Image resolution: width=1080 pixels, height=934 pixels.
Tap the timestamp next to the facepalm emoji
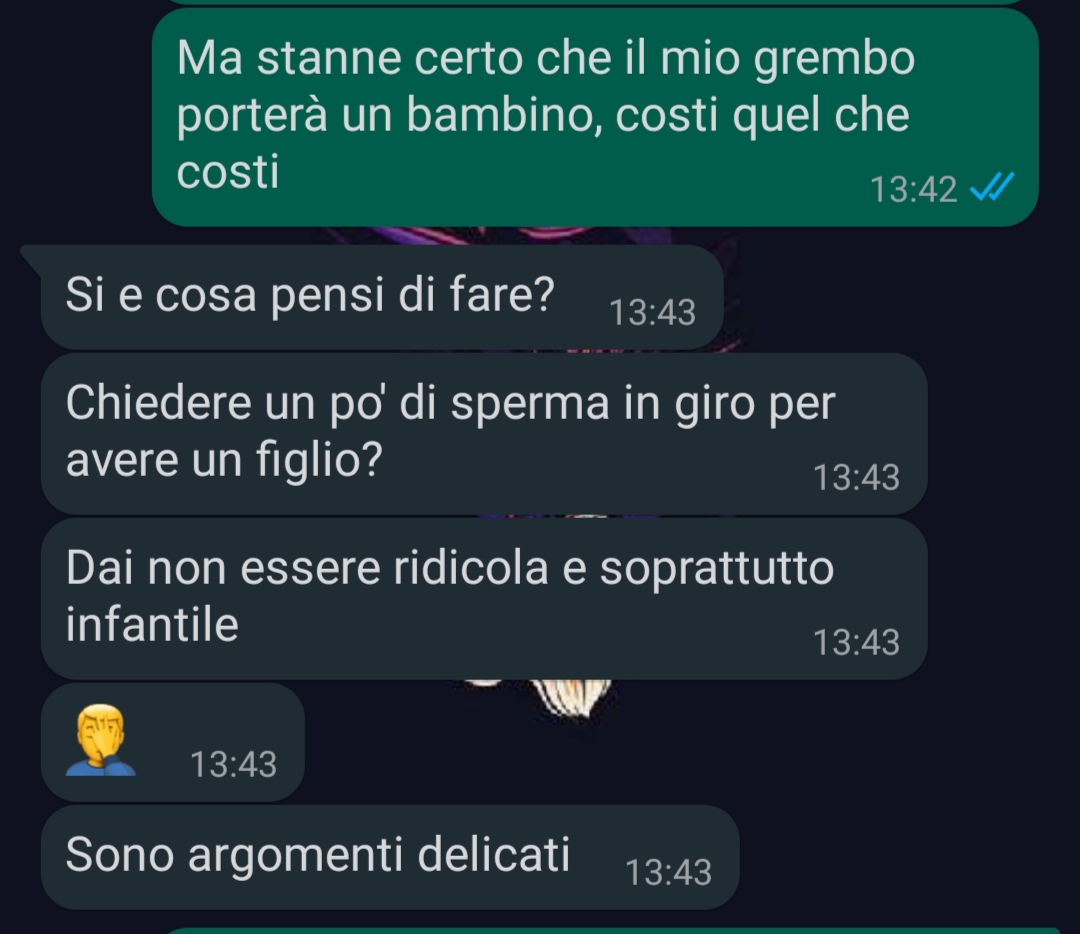pyautogui.click(x=233, y=764)
